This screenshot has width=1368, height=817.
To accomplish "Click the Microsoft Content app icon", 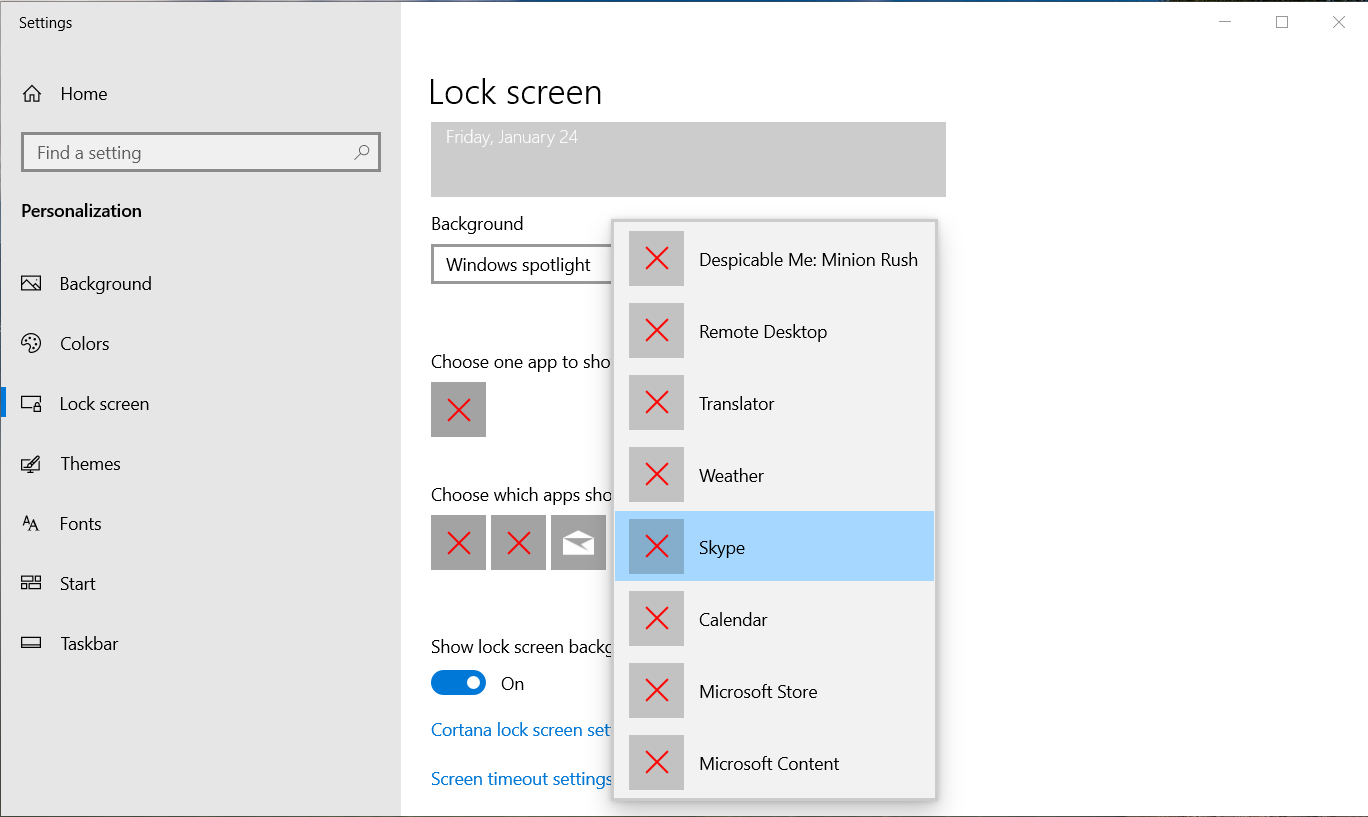I will point(656,763).
